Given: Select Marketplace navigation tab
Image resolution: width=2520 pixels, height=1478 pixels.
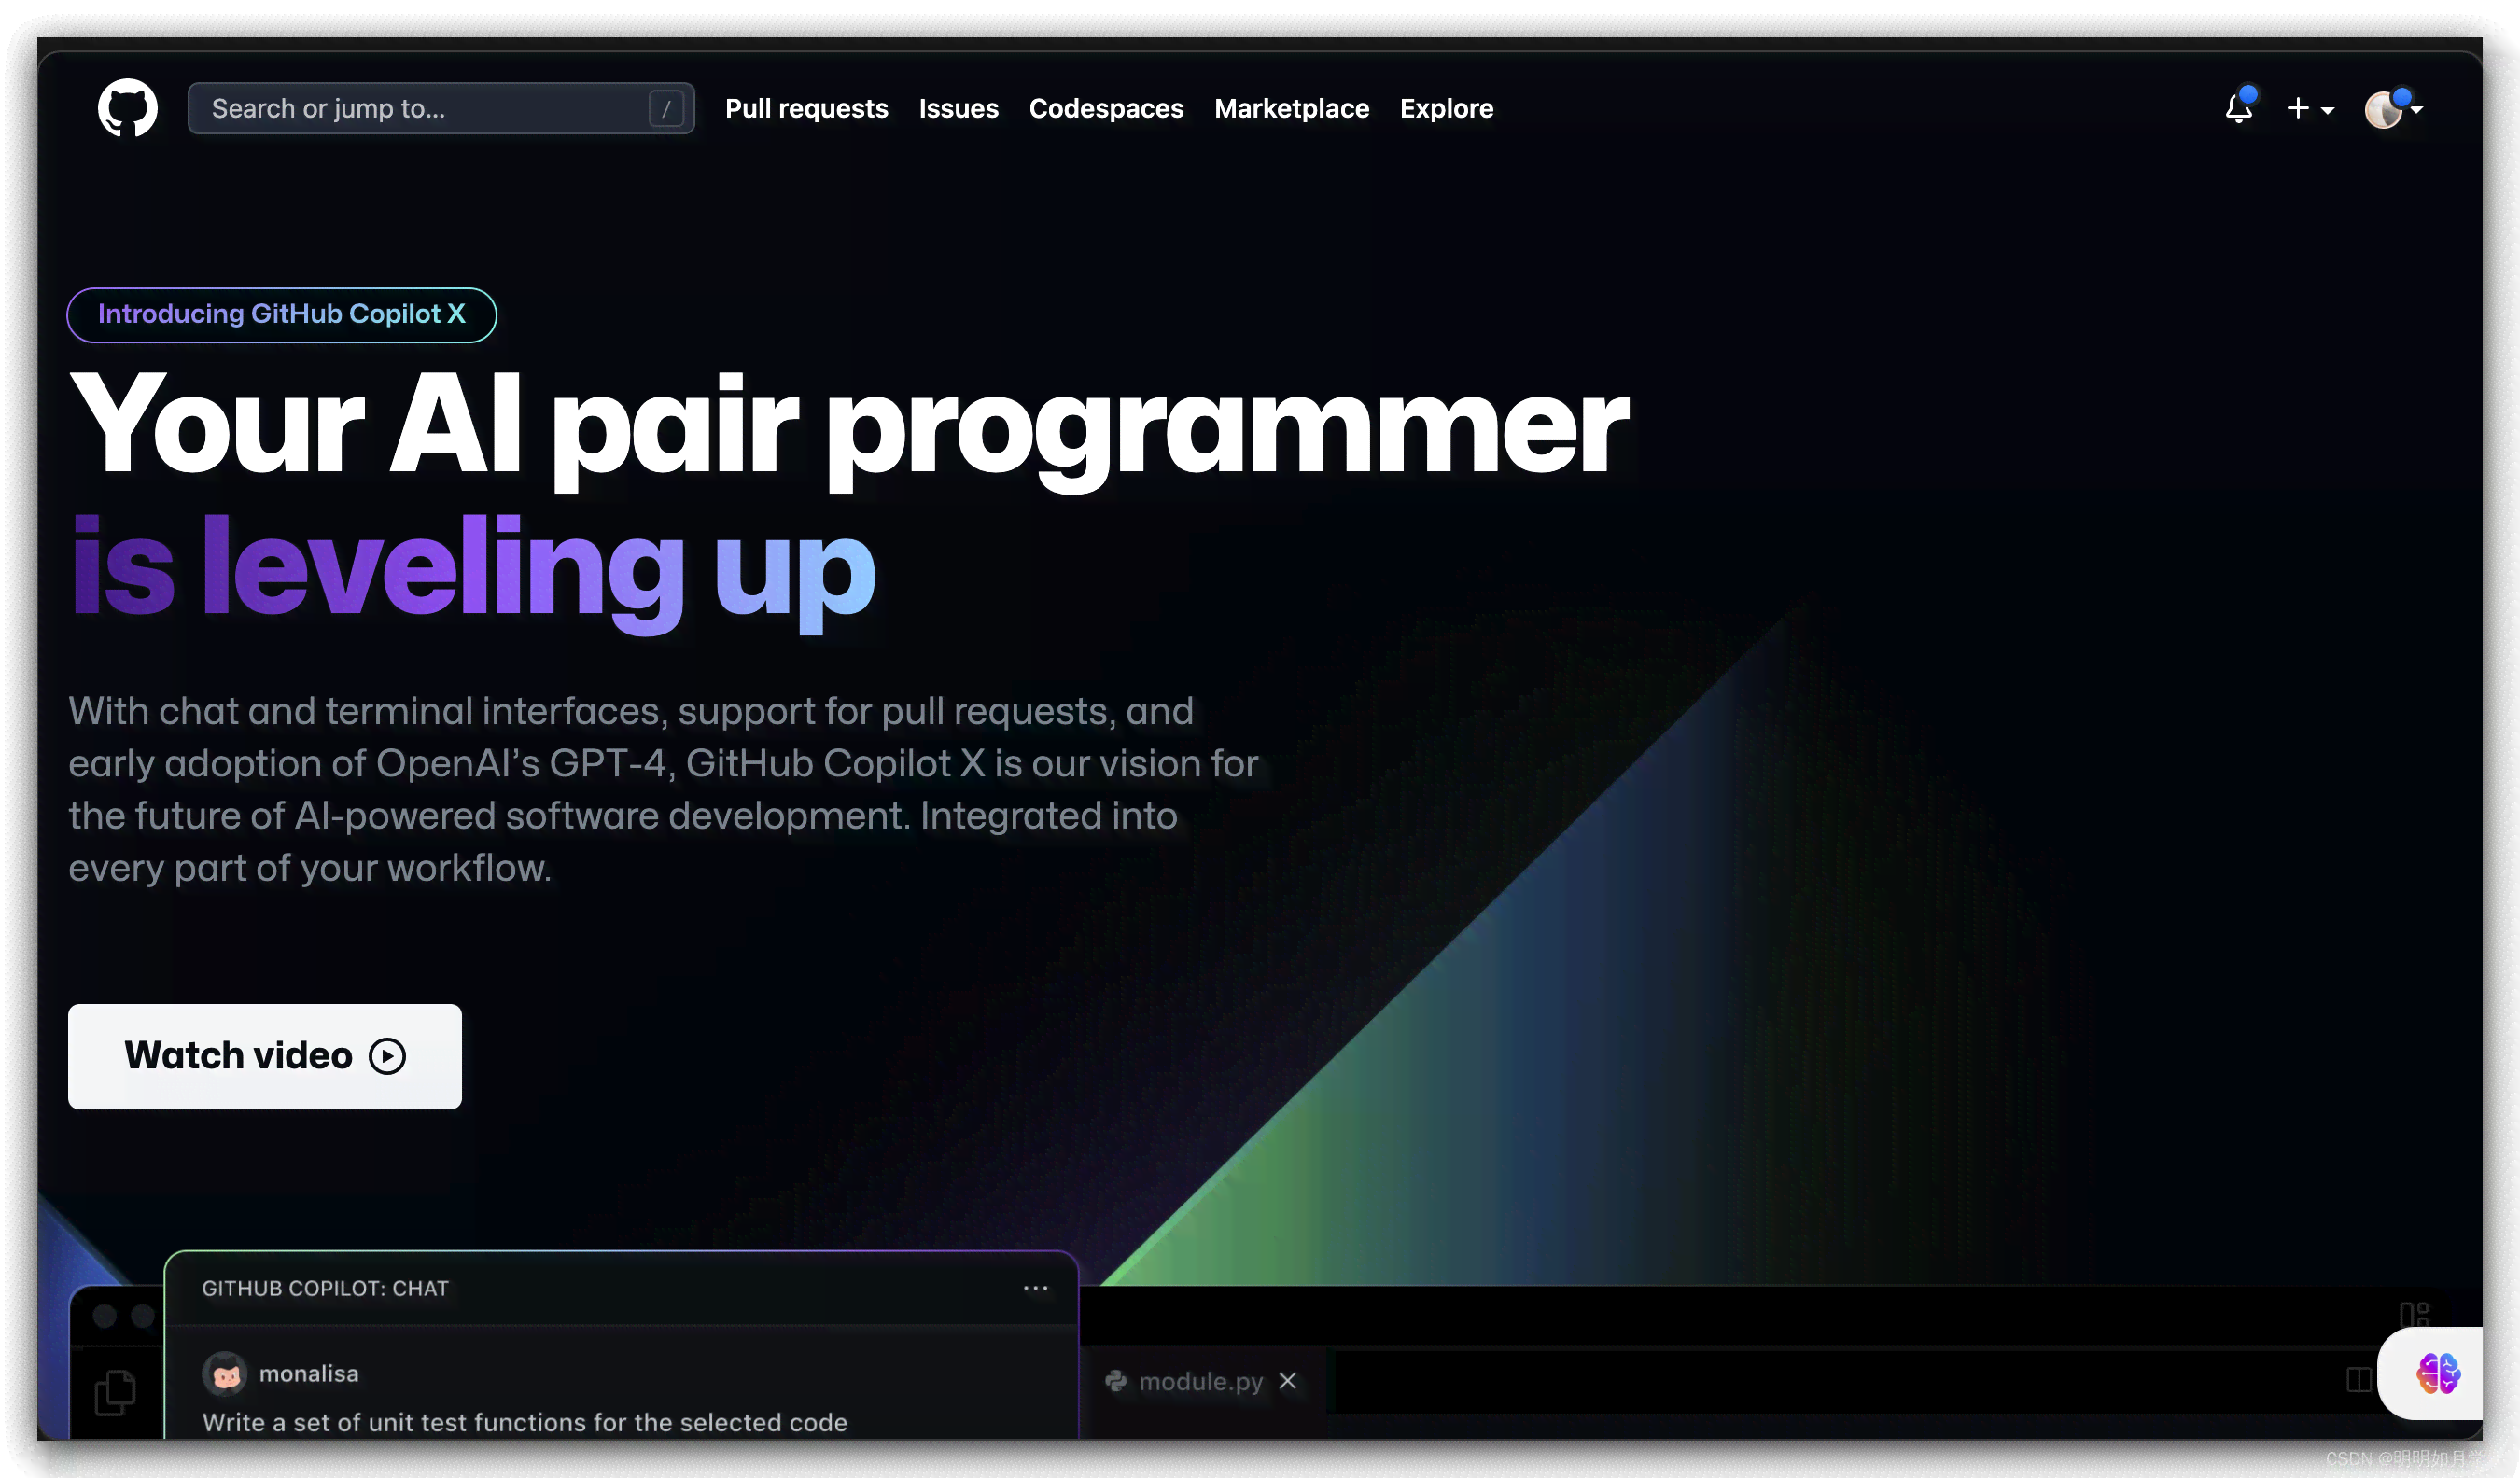Looking at the screenshot, I should click(1292, 107).
